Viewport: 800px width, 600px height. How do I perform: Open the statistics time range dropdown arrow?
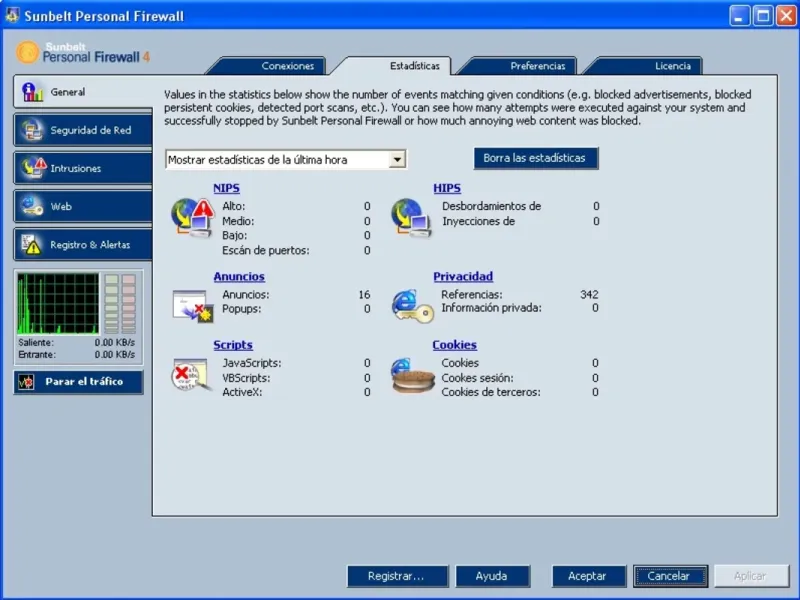[x=397, y=160]
